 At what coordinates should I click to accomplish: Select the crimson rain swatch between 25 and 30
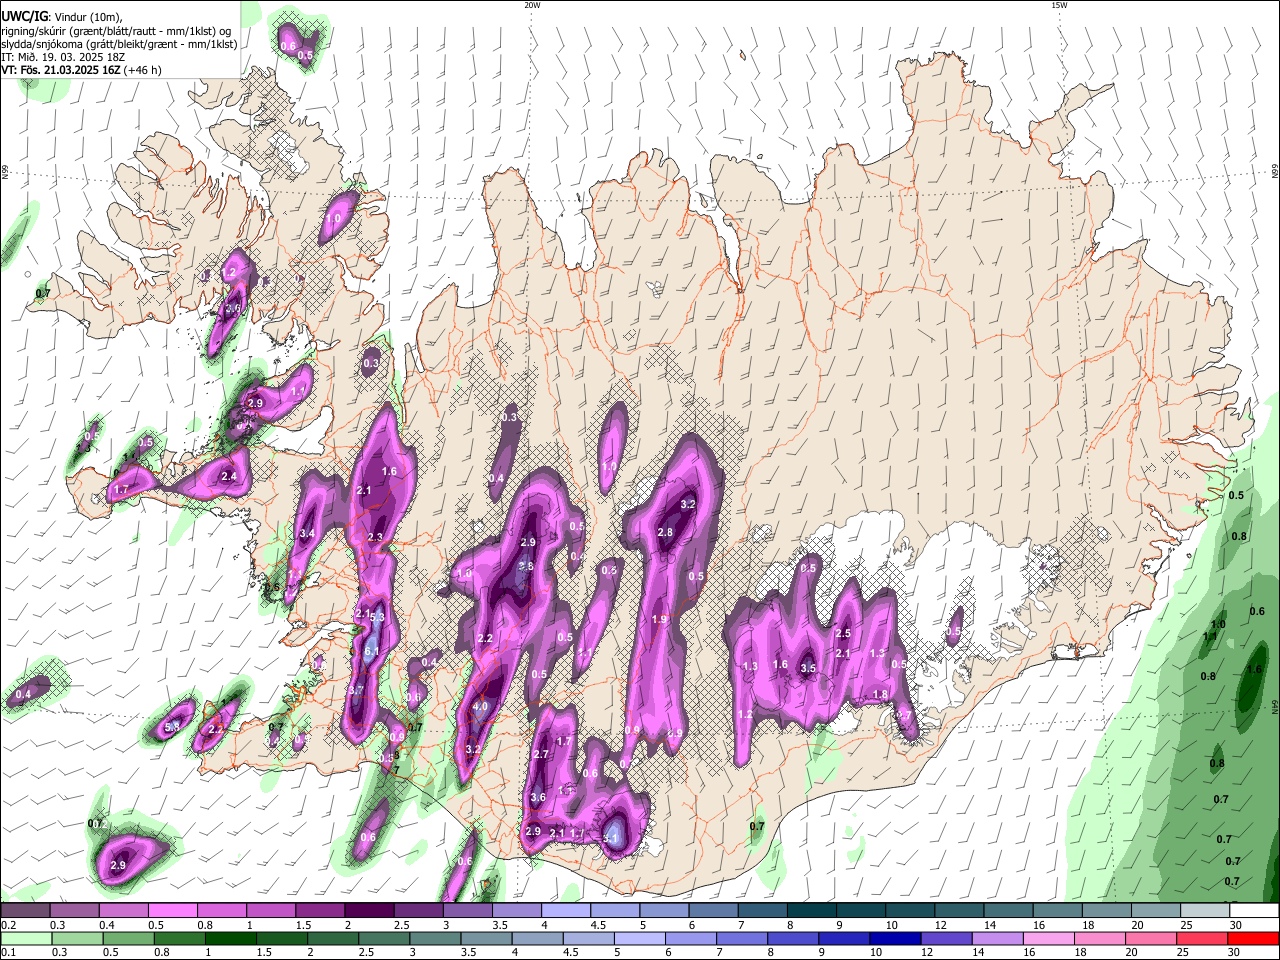[x=1202, y=938]
